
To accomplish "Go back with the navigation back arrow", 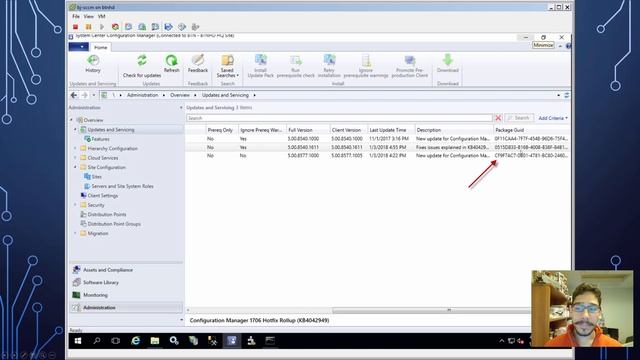I will 74,95.
